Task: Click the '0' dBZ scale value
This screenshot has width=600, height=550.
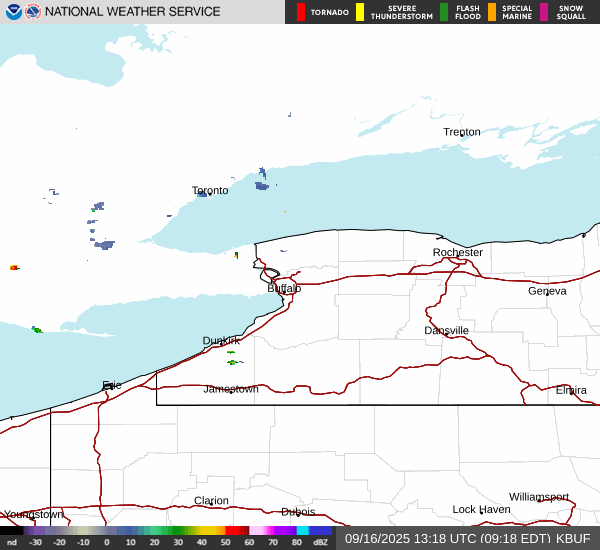Action: (107, 542)
